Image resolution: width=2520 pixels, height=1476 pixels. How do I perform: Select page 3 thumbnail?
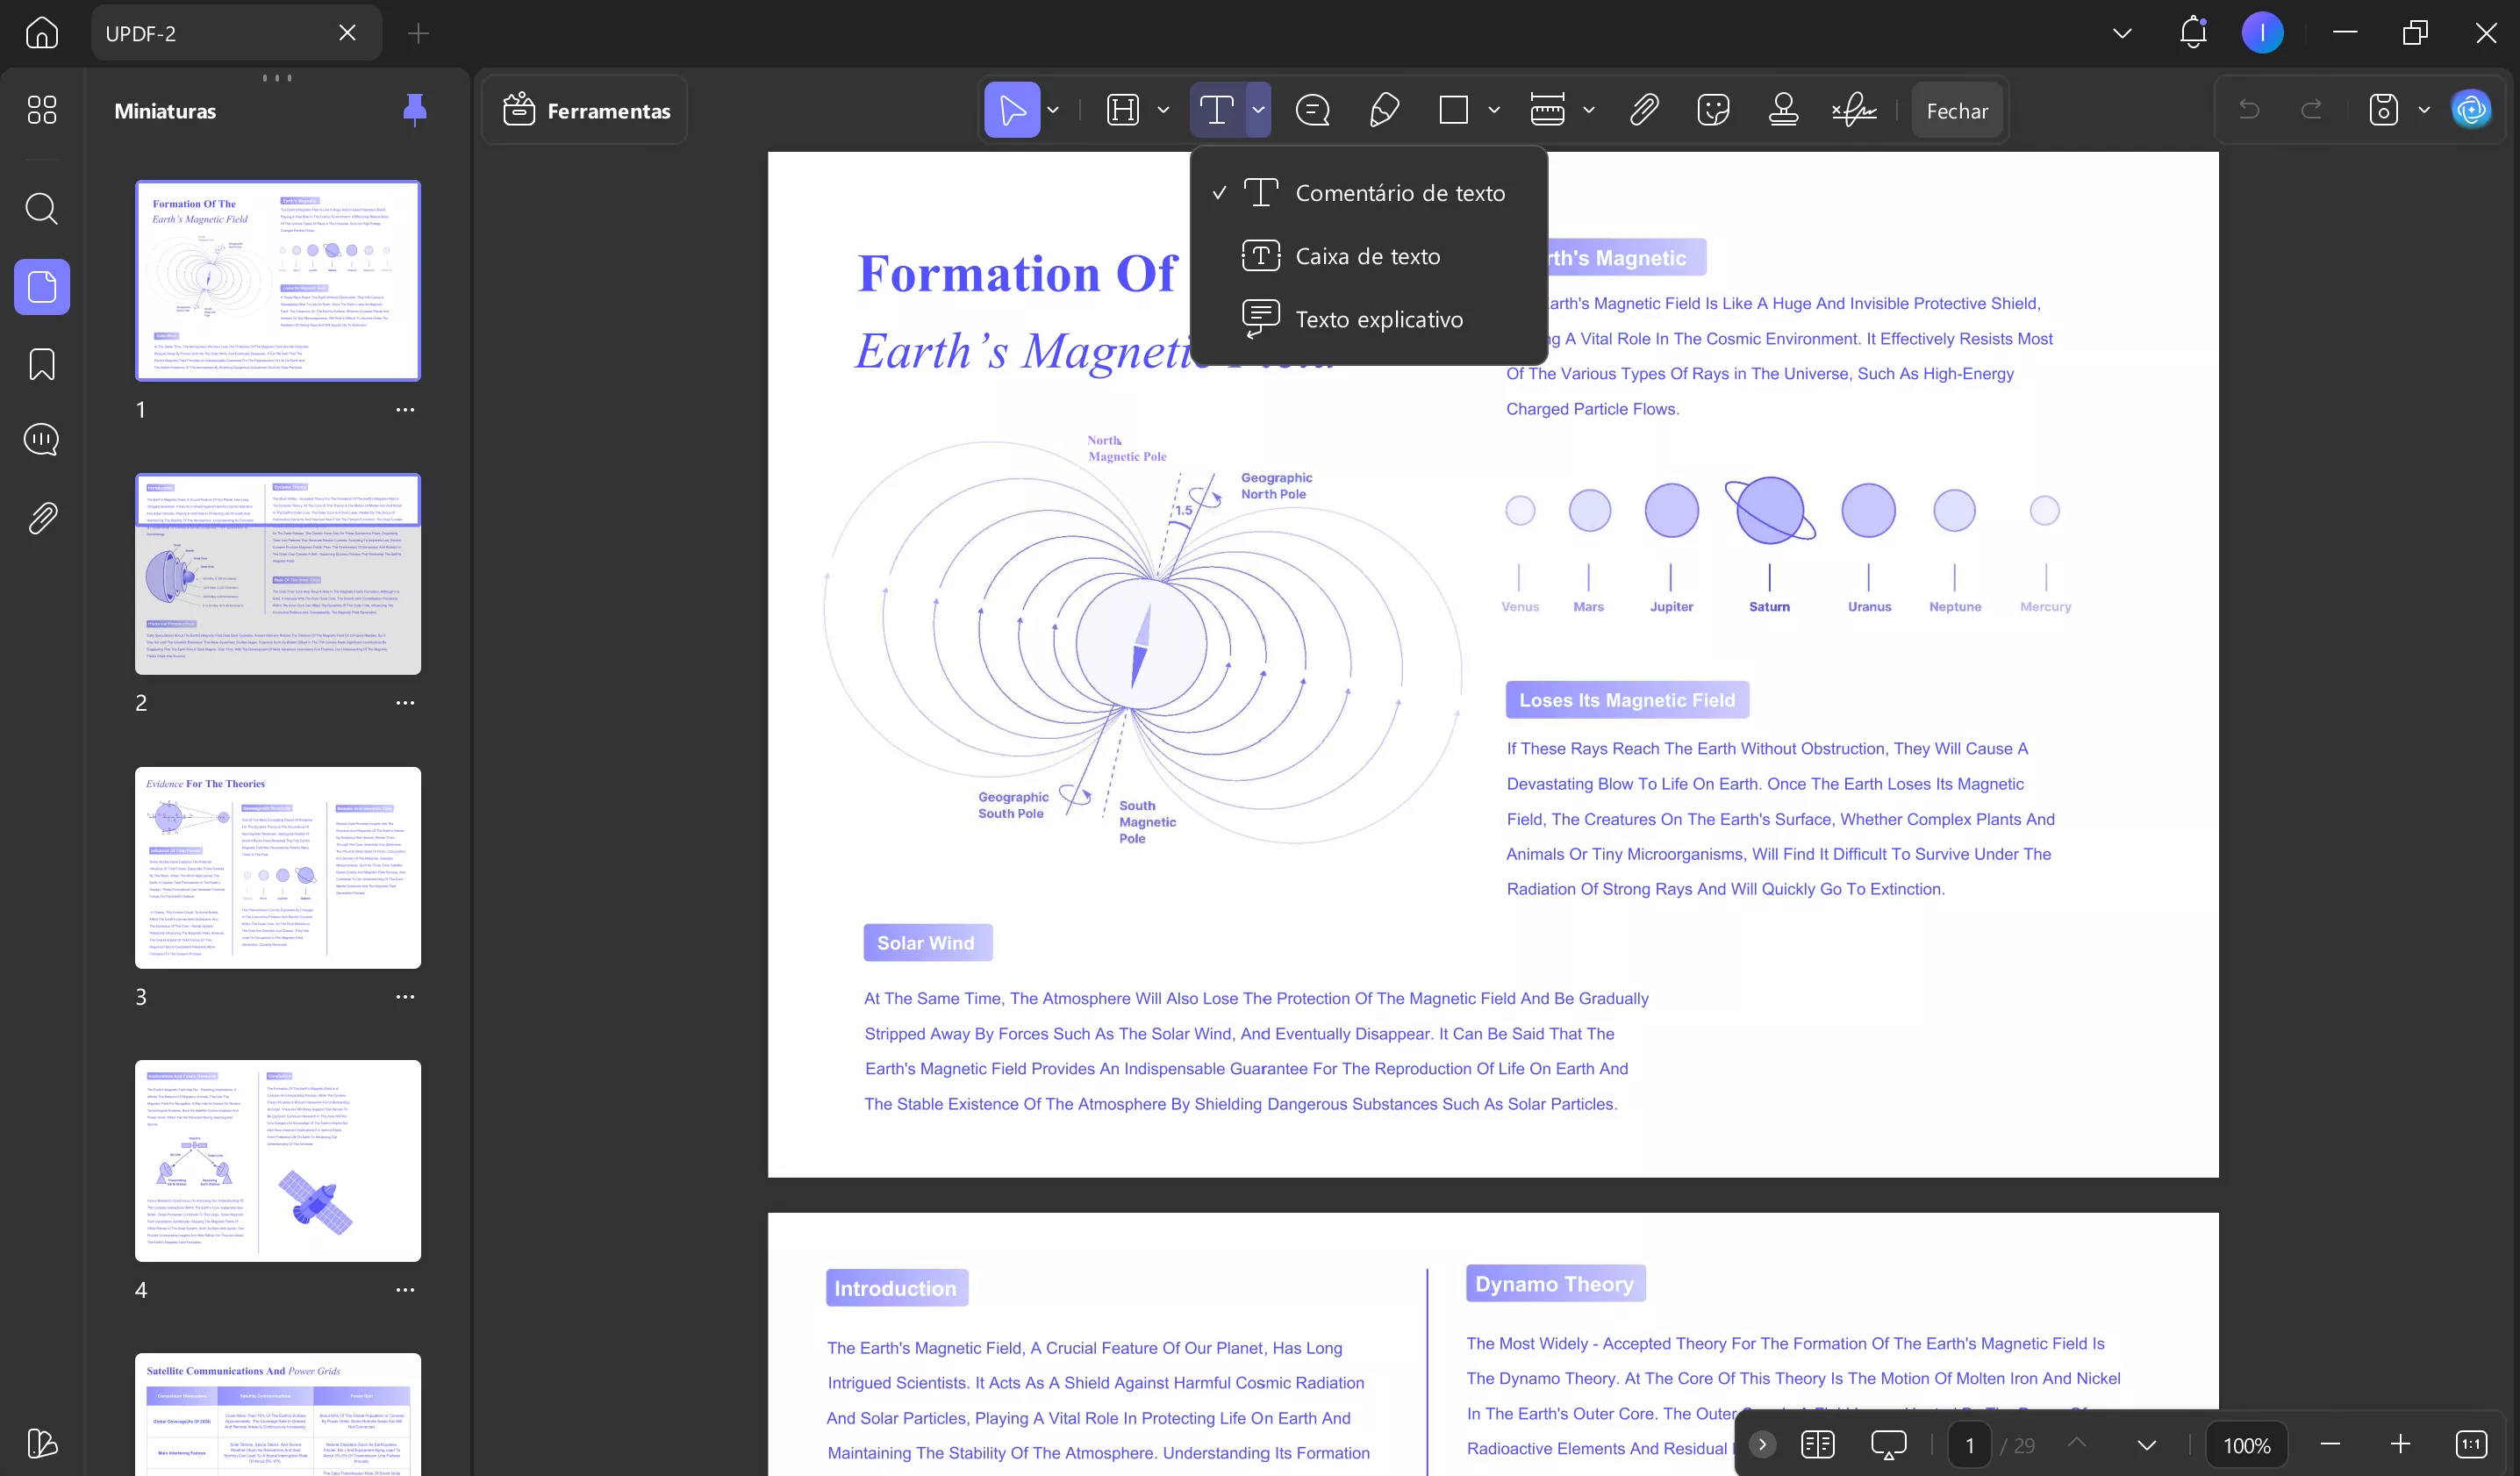tap(278, 867)
